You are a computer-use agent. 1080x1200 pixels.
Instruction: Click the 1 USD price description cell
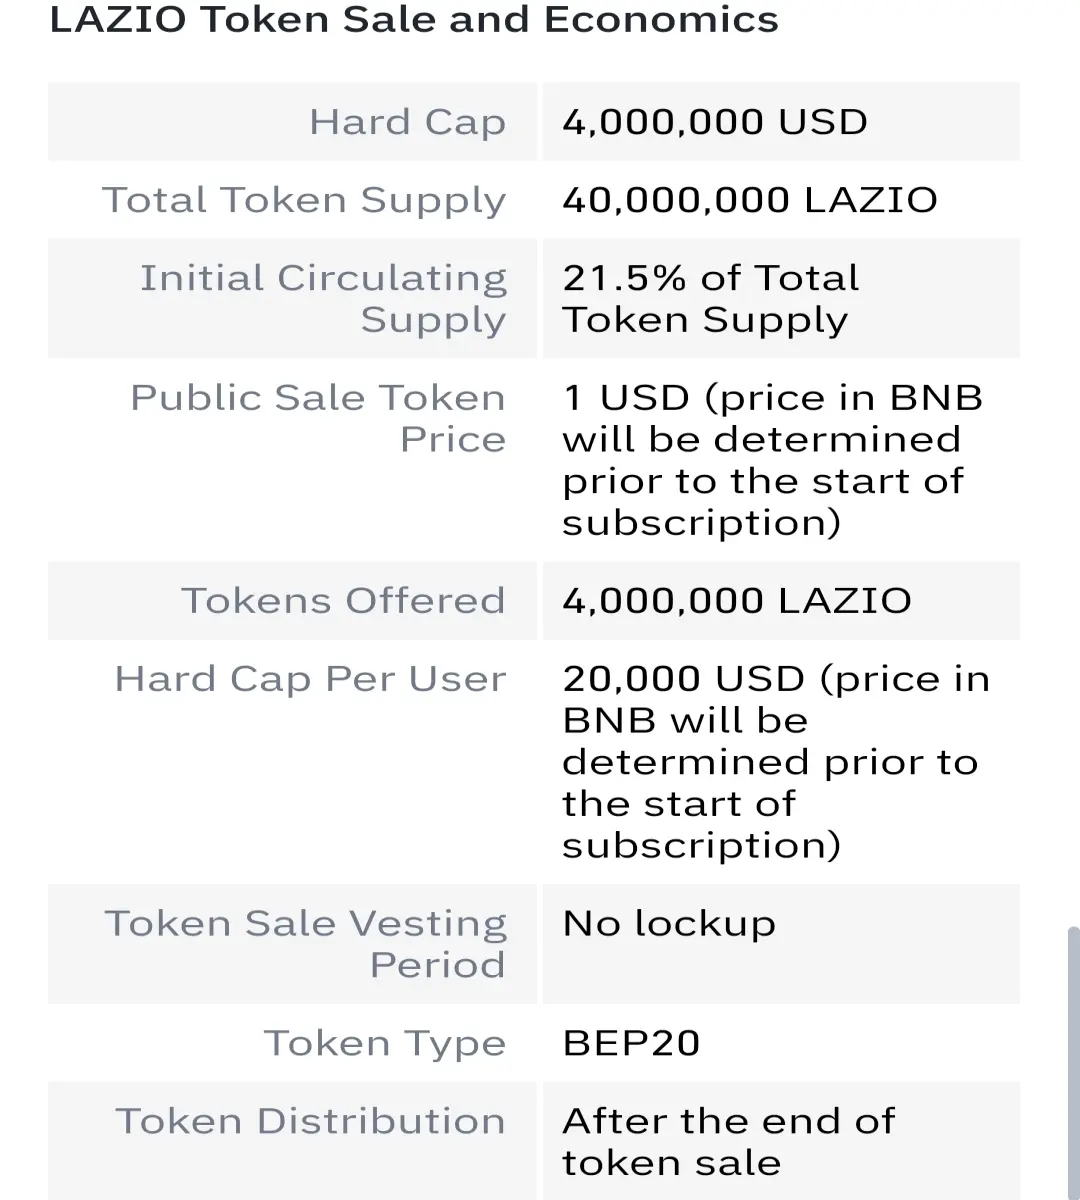coord(781,459)
